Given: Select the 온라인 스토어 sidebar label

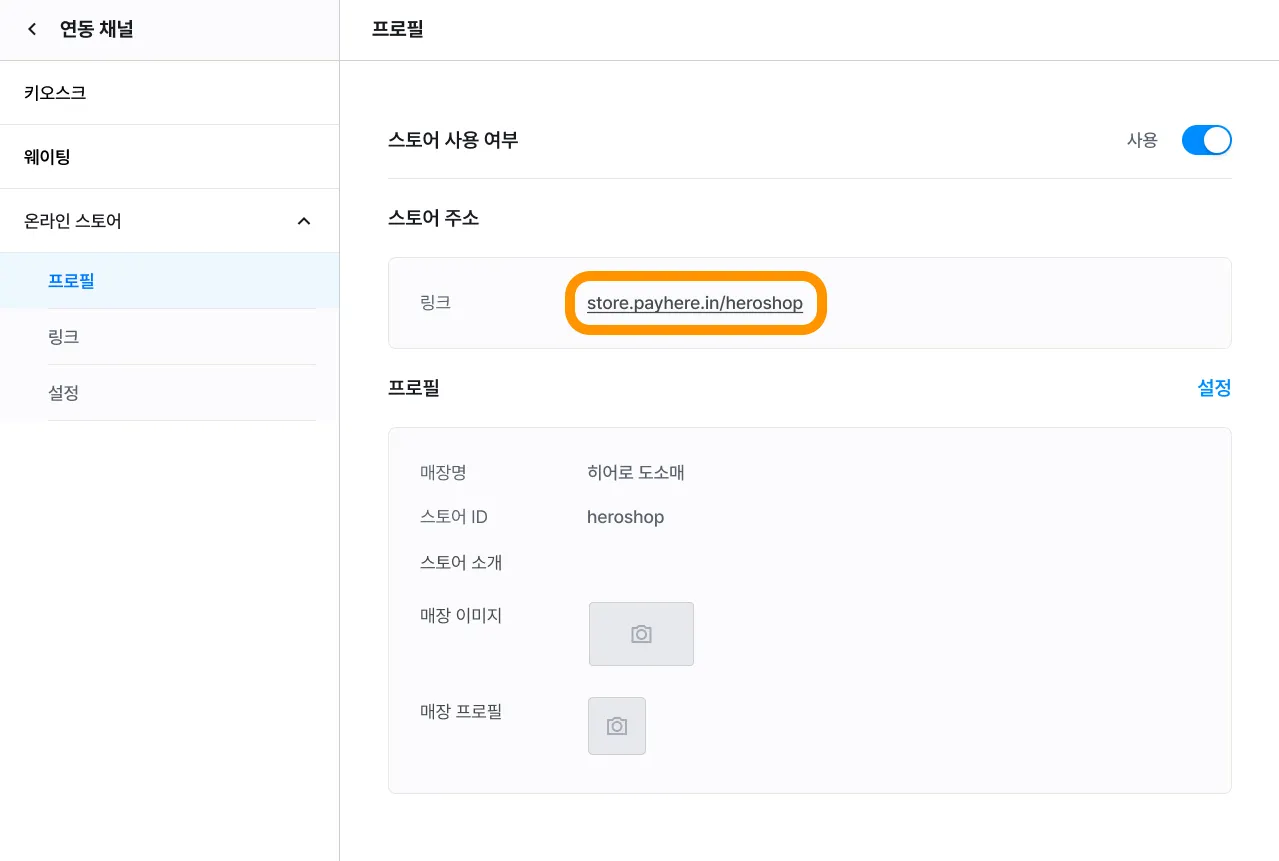Looking at the screenshot, I should coord(73,221).
